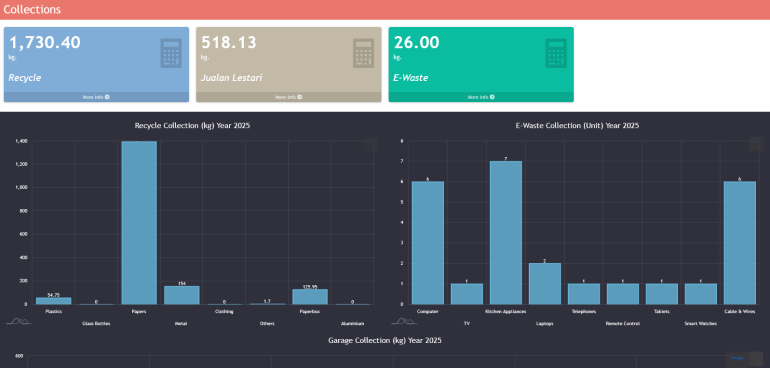
Task: Click the 1,730.40 value on the Recycle card
Action: pos(45,43)
